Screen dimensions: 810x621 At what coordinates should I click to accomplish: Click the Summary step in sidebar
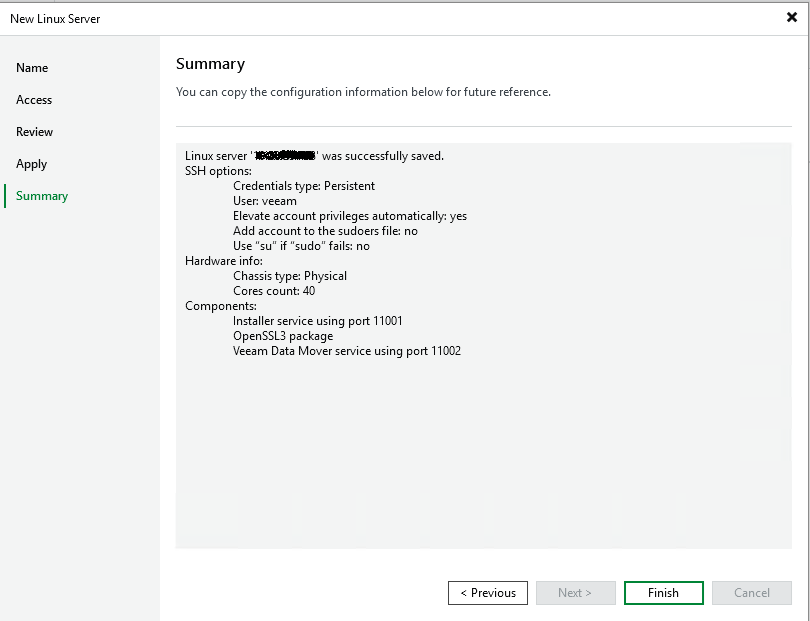(42, 196)
